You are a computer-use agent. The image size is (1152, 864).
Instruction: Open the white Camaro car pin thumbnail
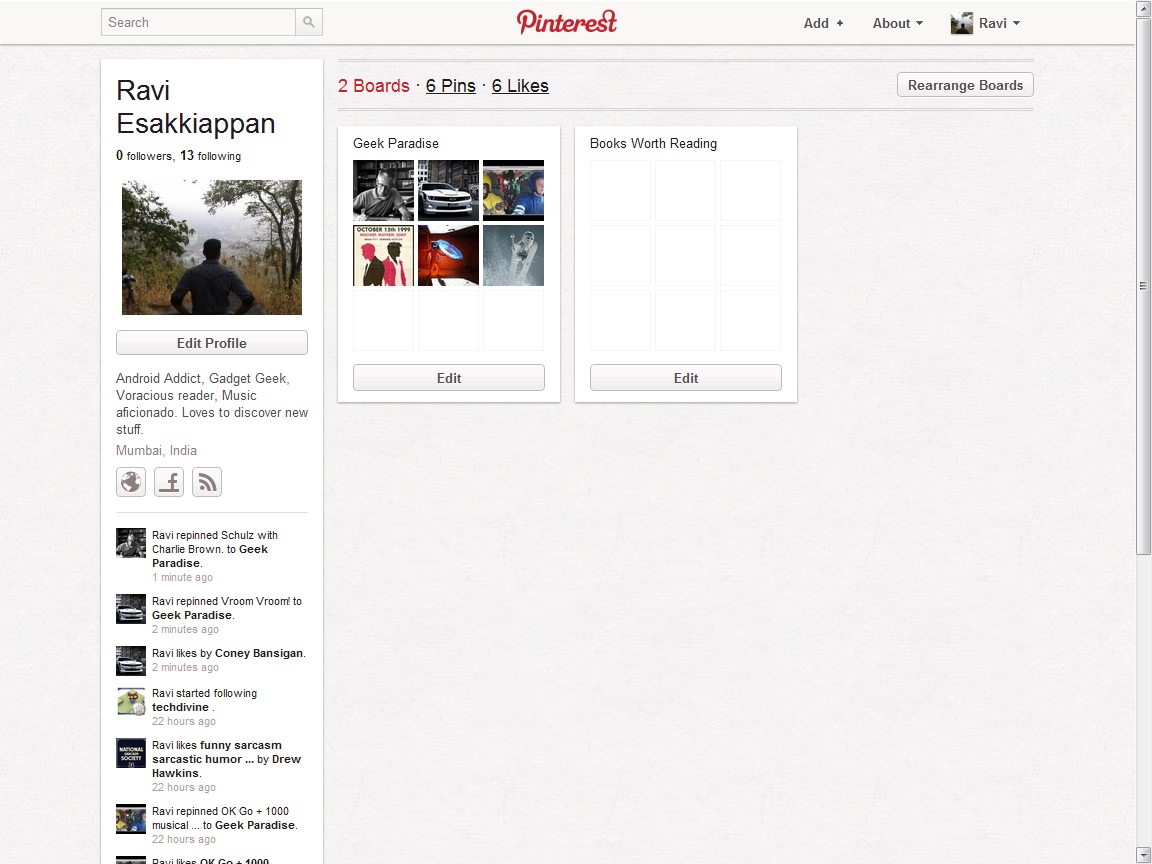click(x=448, y=190)
